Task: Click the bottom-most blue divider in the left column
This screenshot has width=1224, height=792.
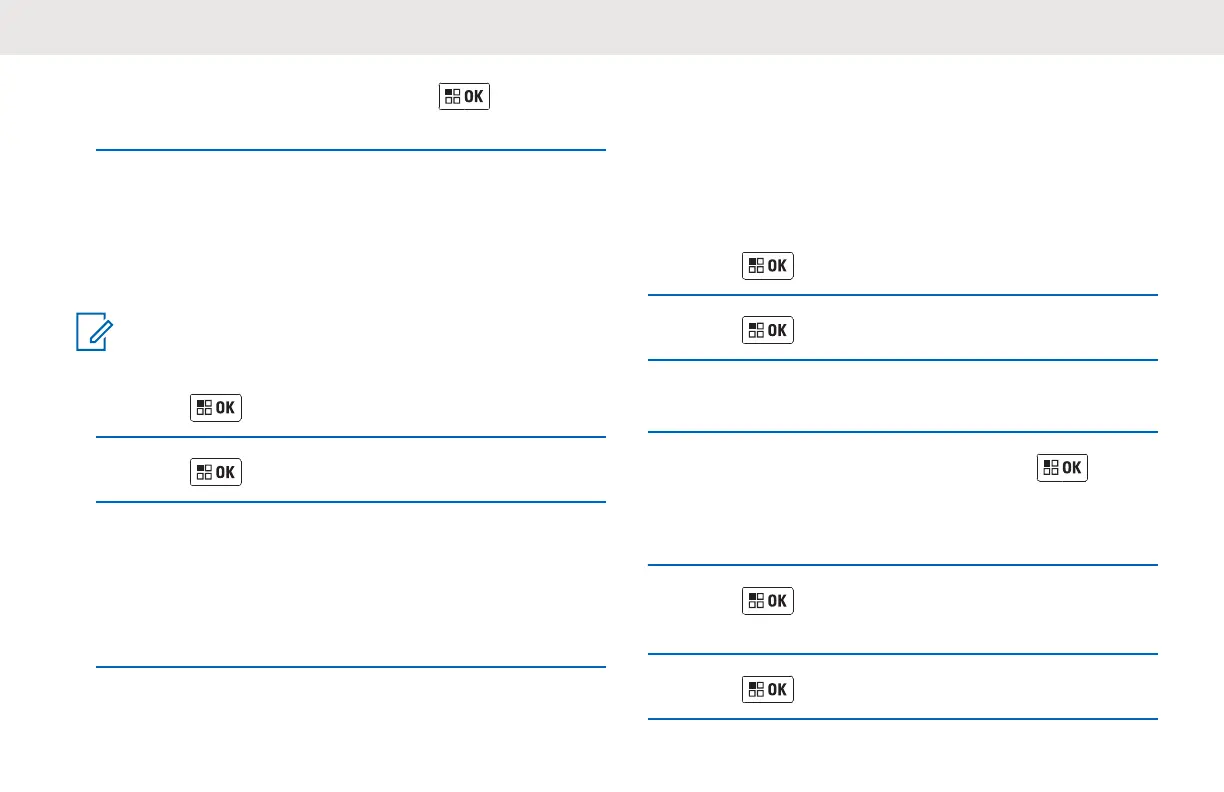Action: (x=351, y=667)
